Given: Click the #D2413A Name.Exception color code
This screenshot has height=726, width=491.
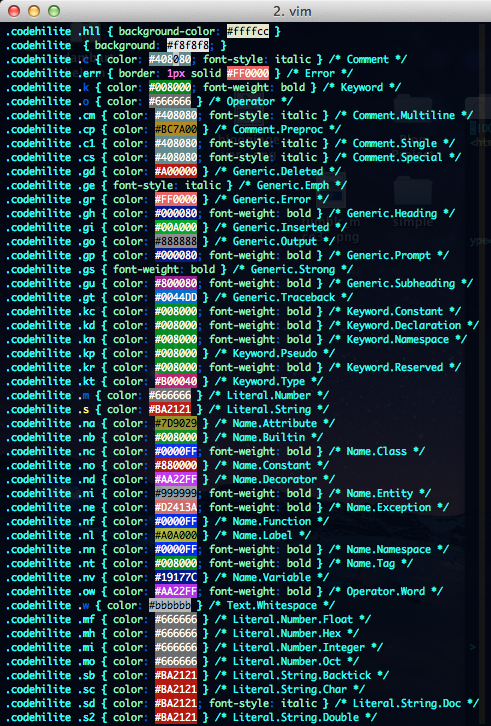Looking at the screenshot, I should coord(176,507).
